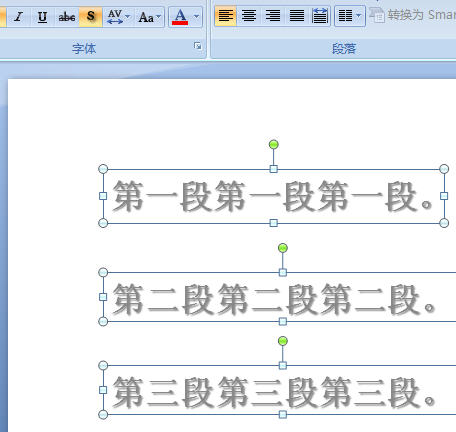456x432 pixels.
Task: Click Convert to SmartArt button
Action: [x=413, y=15]
